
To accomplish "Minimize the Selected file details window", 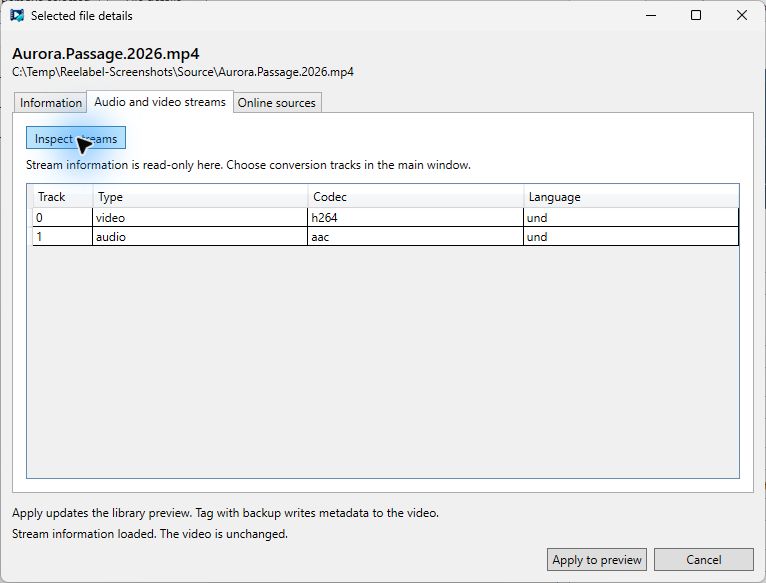I will [651, 16].
